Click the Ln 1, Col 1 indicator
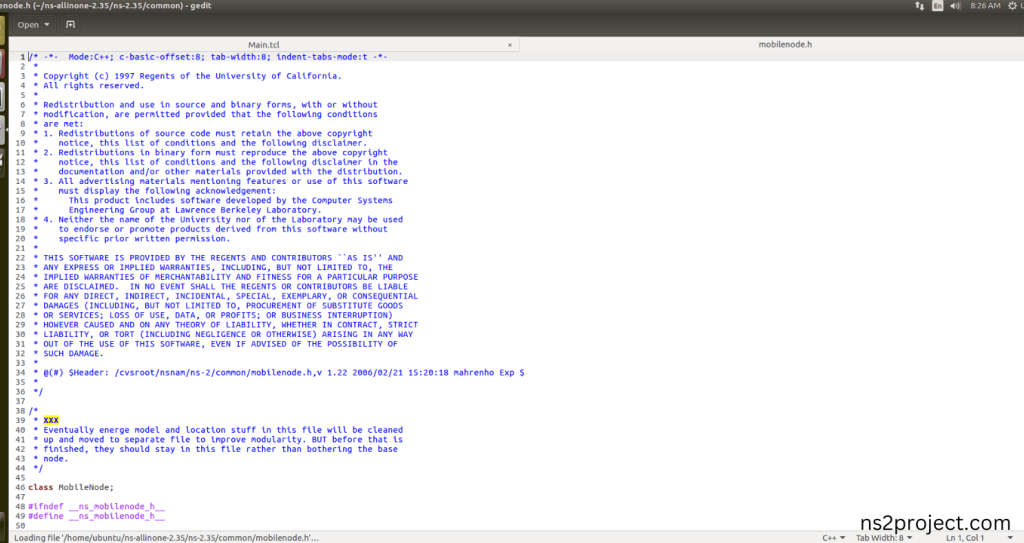This screenshot has width=1024, height=543. point(965,538)
